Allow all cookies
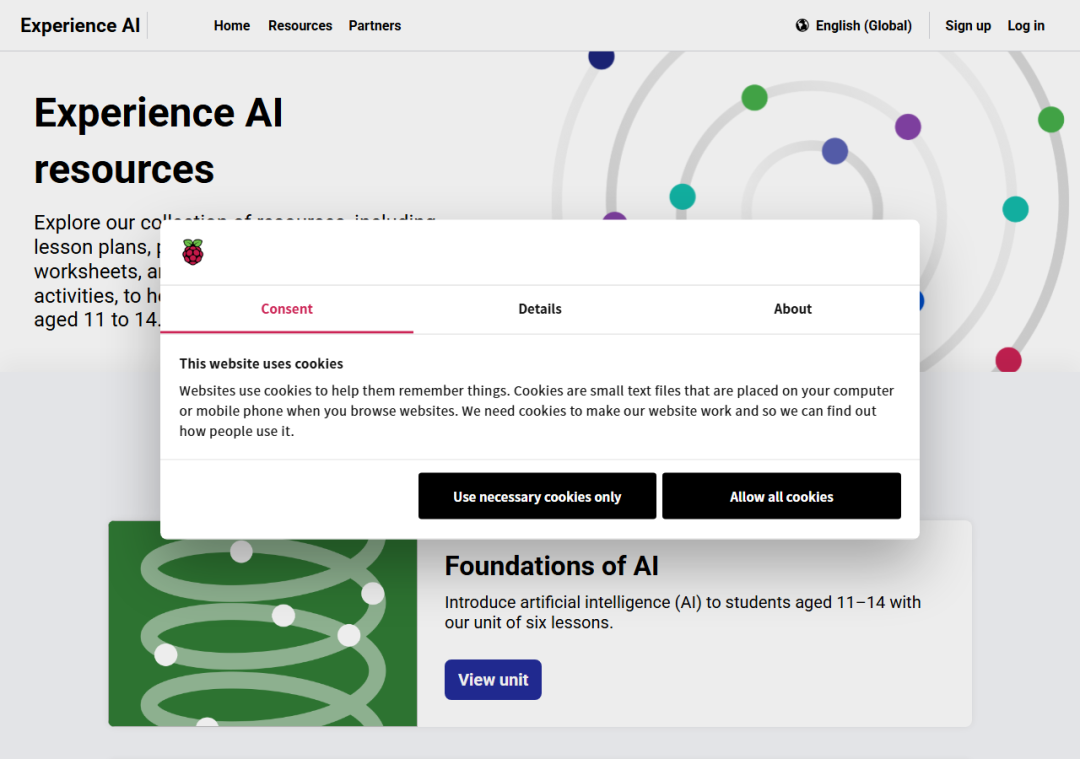 [781, 496]
